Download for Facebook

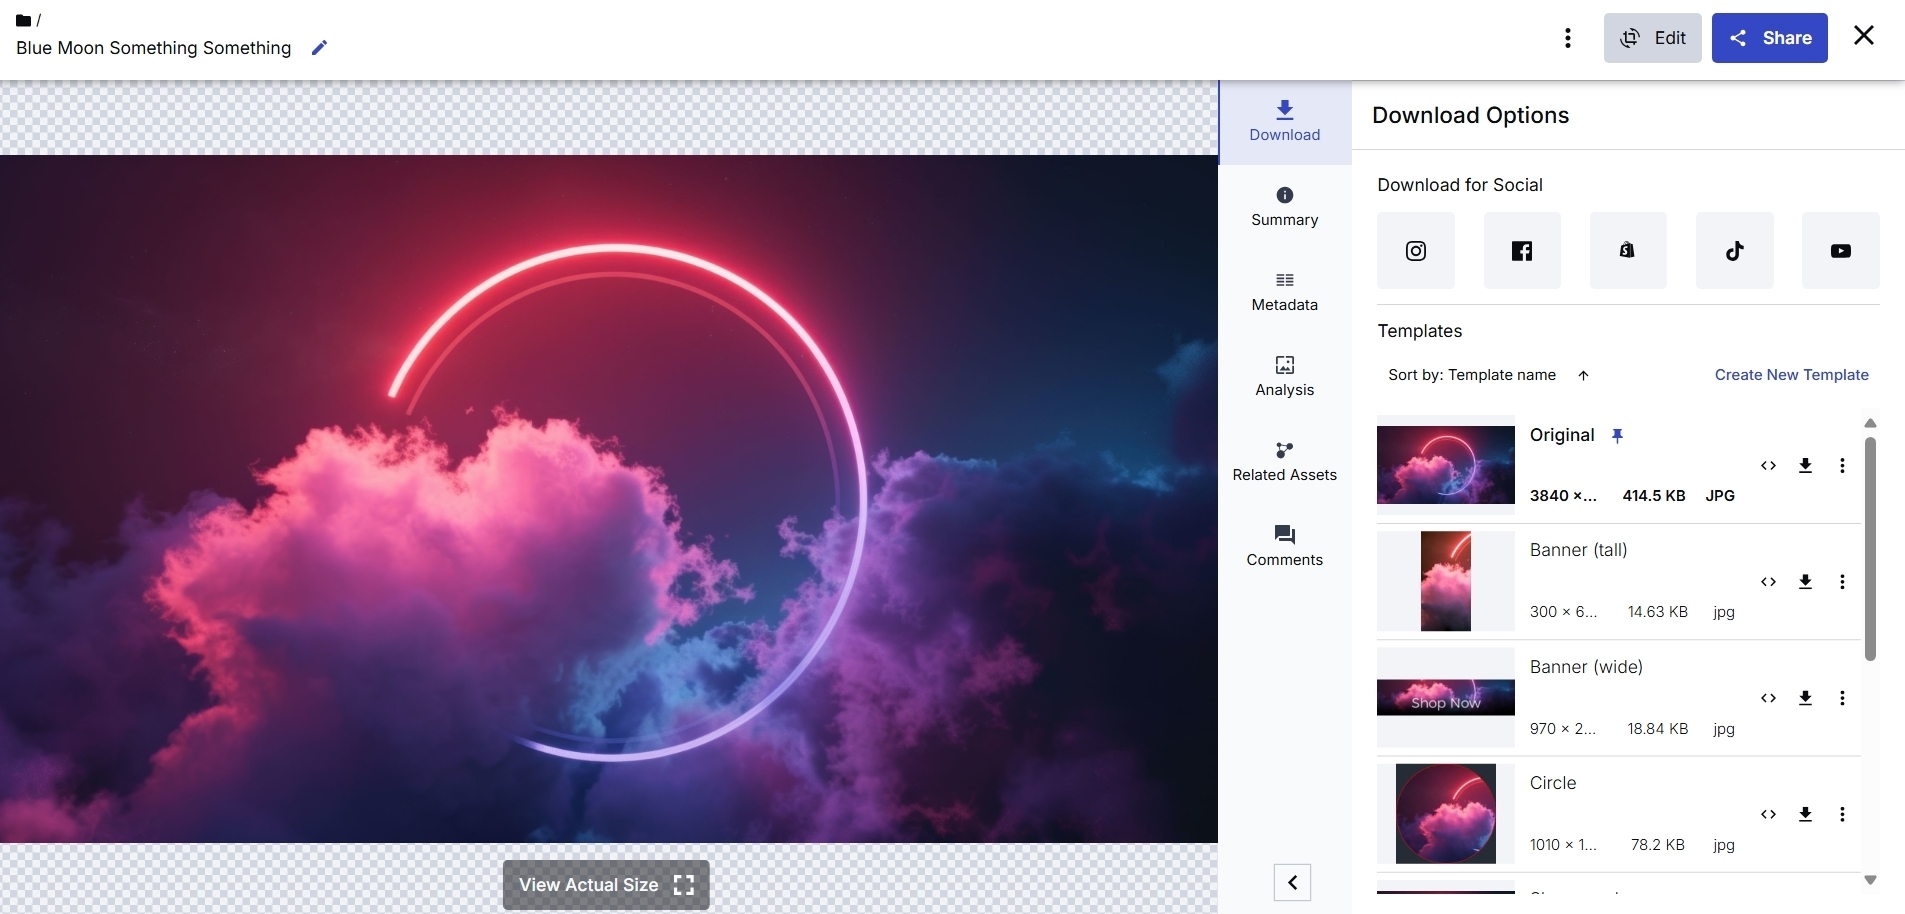click(1522, 251)
